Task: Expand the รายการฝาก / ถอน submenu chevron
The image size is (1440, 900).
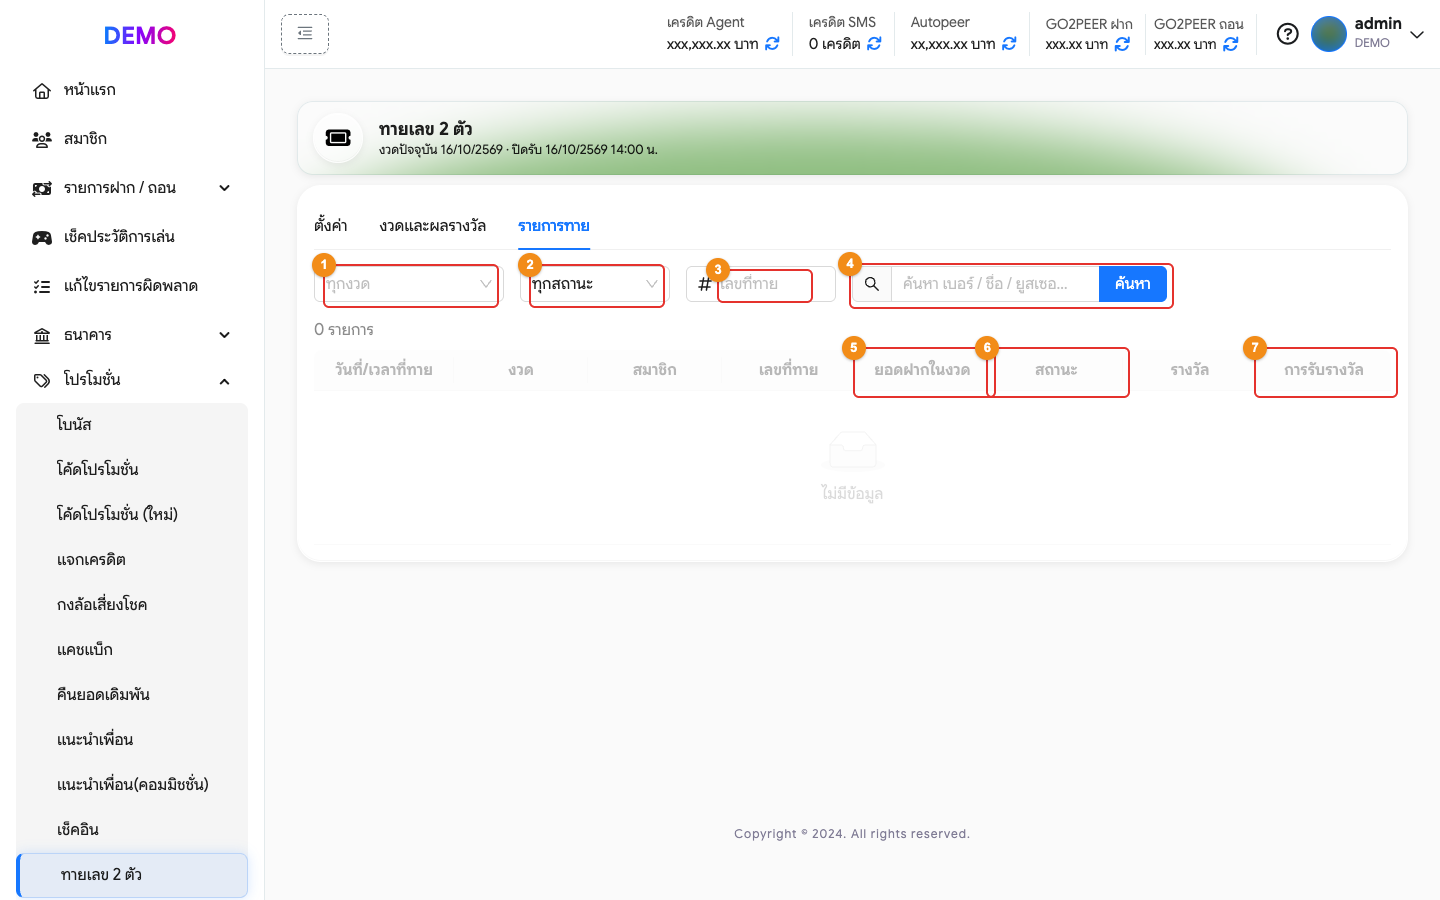Action: coord(224,188)
